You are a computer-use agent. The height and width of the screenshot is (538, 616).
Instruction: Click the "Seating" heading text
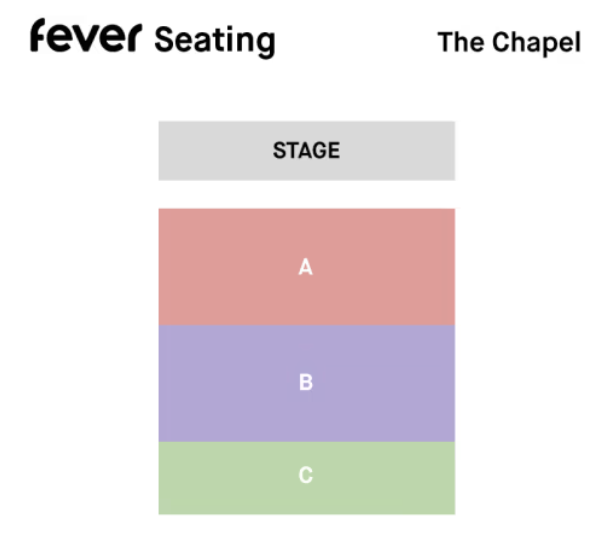click(215, 40)
